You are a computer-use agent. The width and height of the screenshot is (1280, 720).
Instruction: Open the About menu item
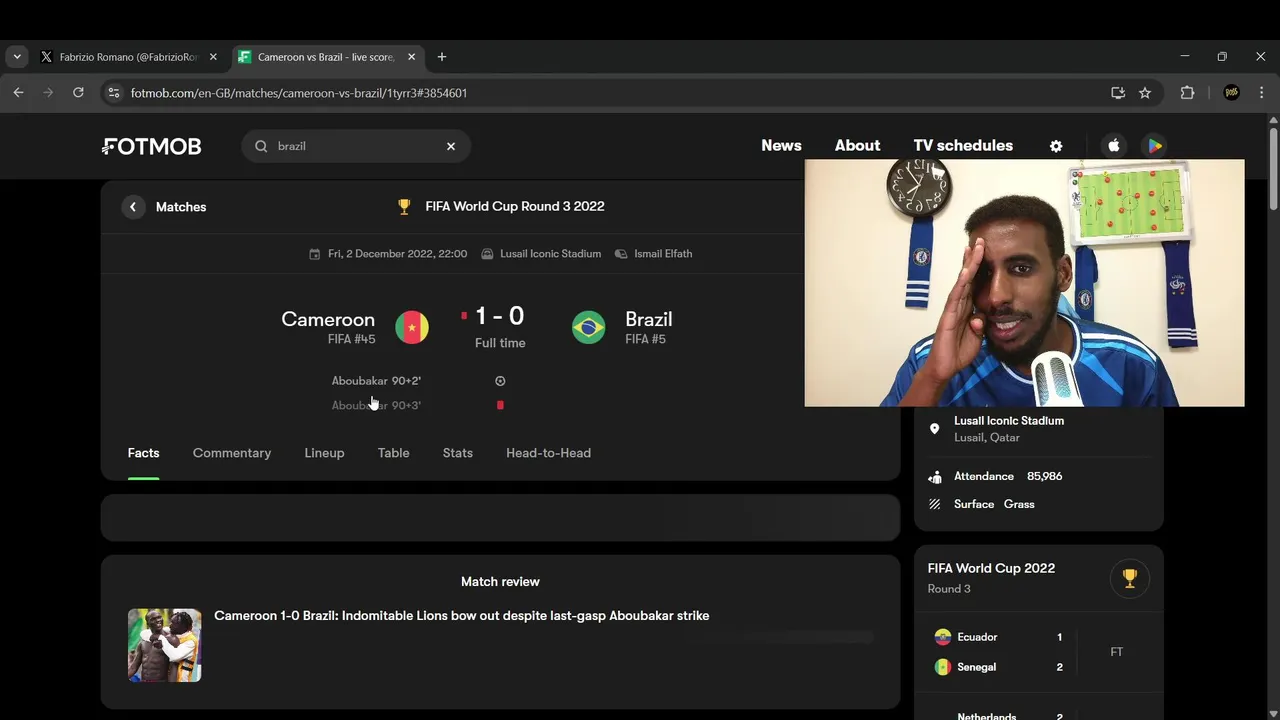[857, 145]
